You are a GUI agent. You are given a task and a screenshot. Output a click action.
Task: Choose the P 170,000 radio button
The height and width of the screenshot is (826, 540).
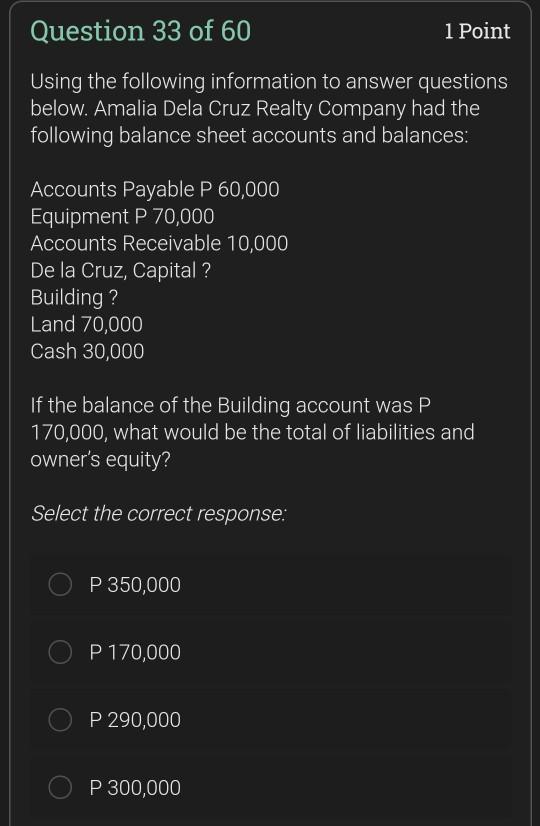click(x=60, y=652)
